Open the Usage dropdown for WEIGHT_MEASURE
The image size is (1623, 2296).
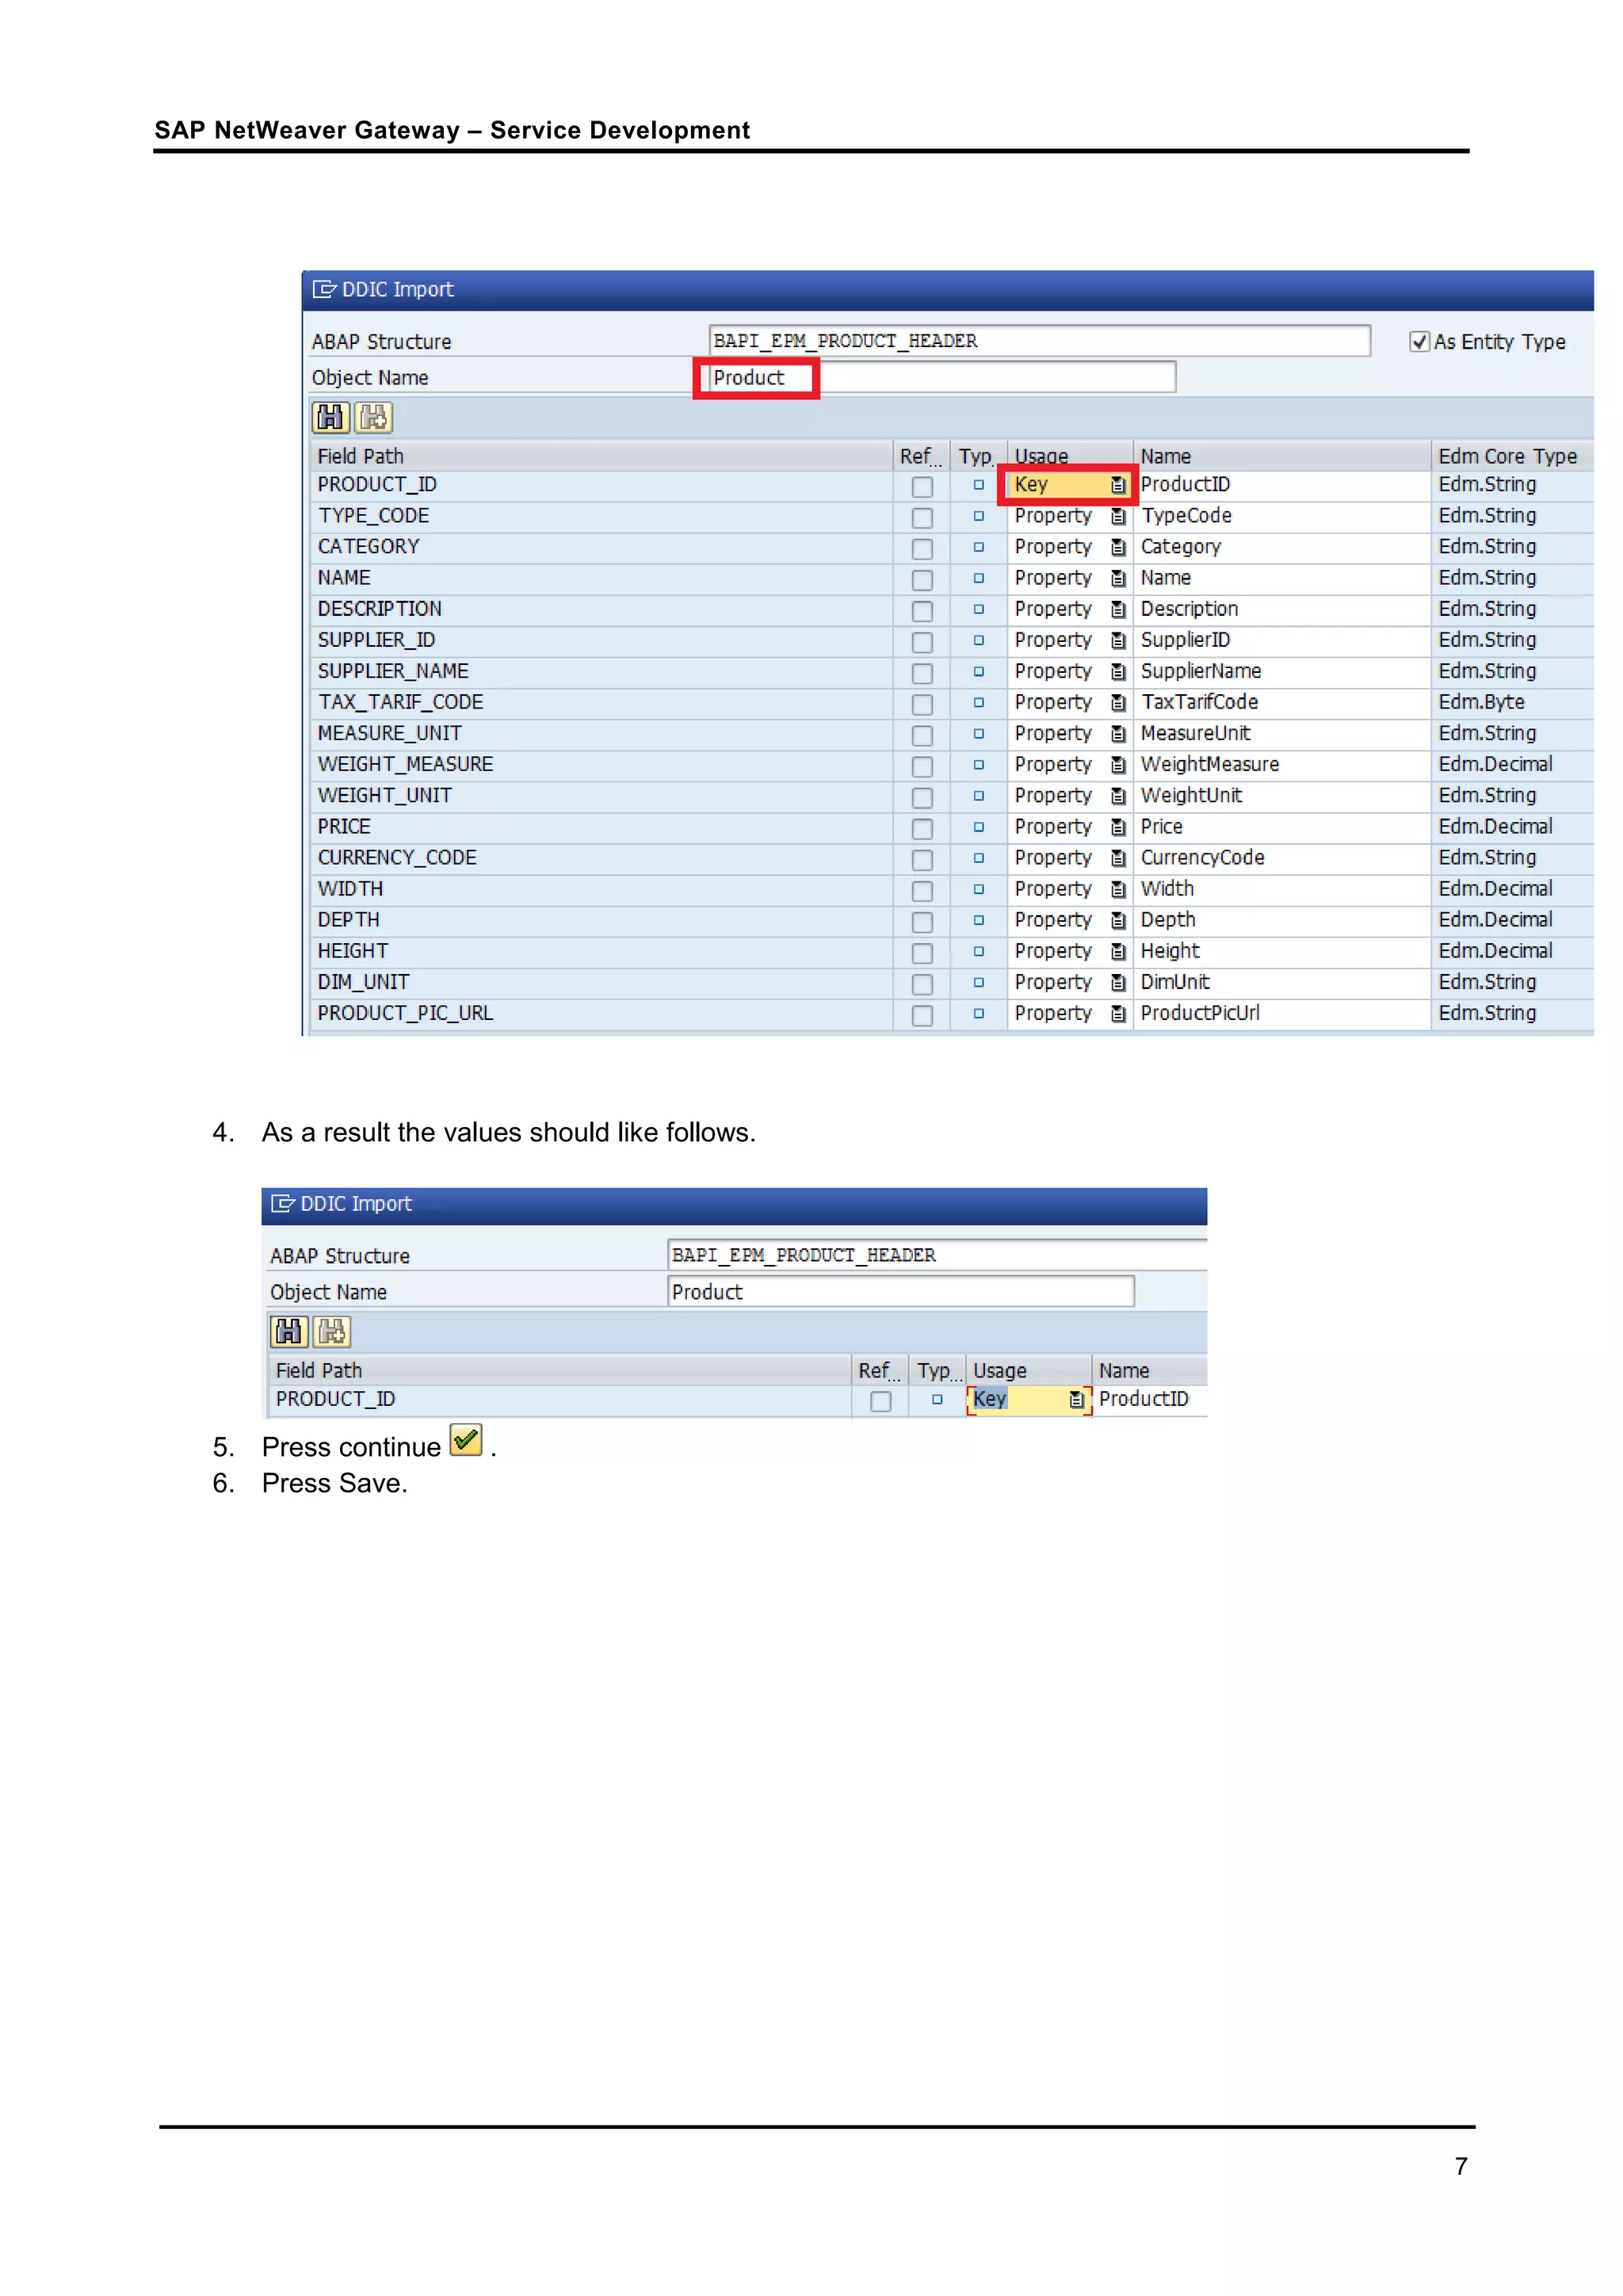pos(1118,765)
